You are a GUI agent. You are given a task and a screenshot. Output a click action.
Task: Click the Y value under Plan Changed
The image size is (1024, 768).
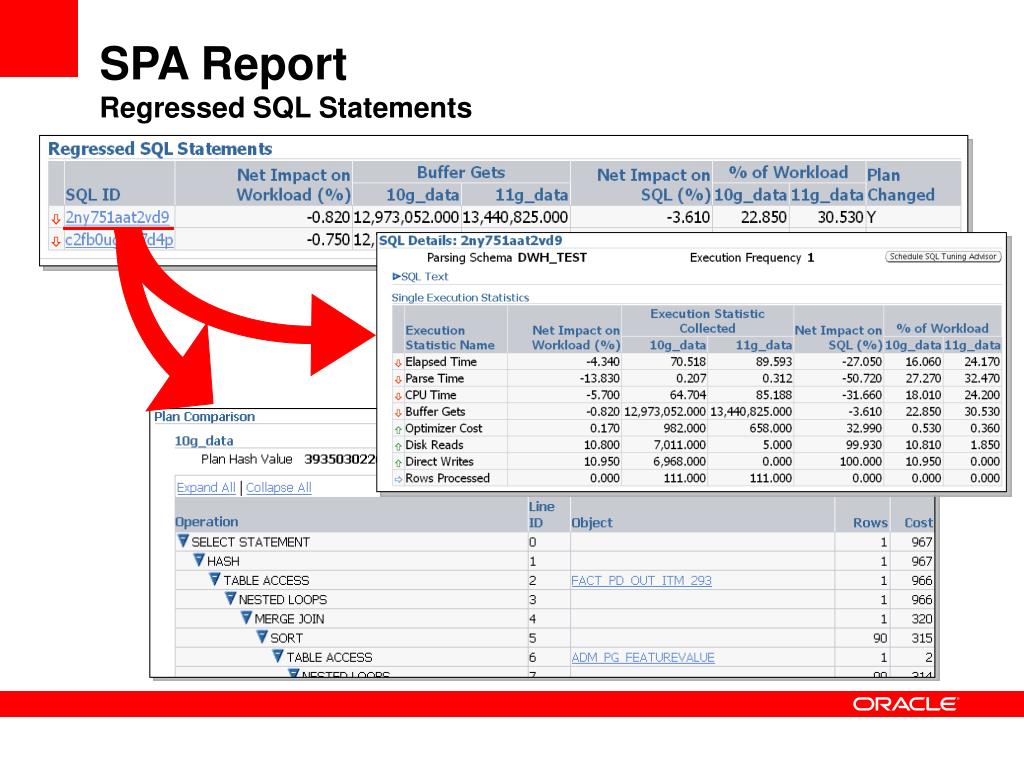tap(871, 217)
